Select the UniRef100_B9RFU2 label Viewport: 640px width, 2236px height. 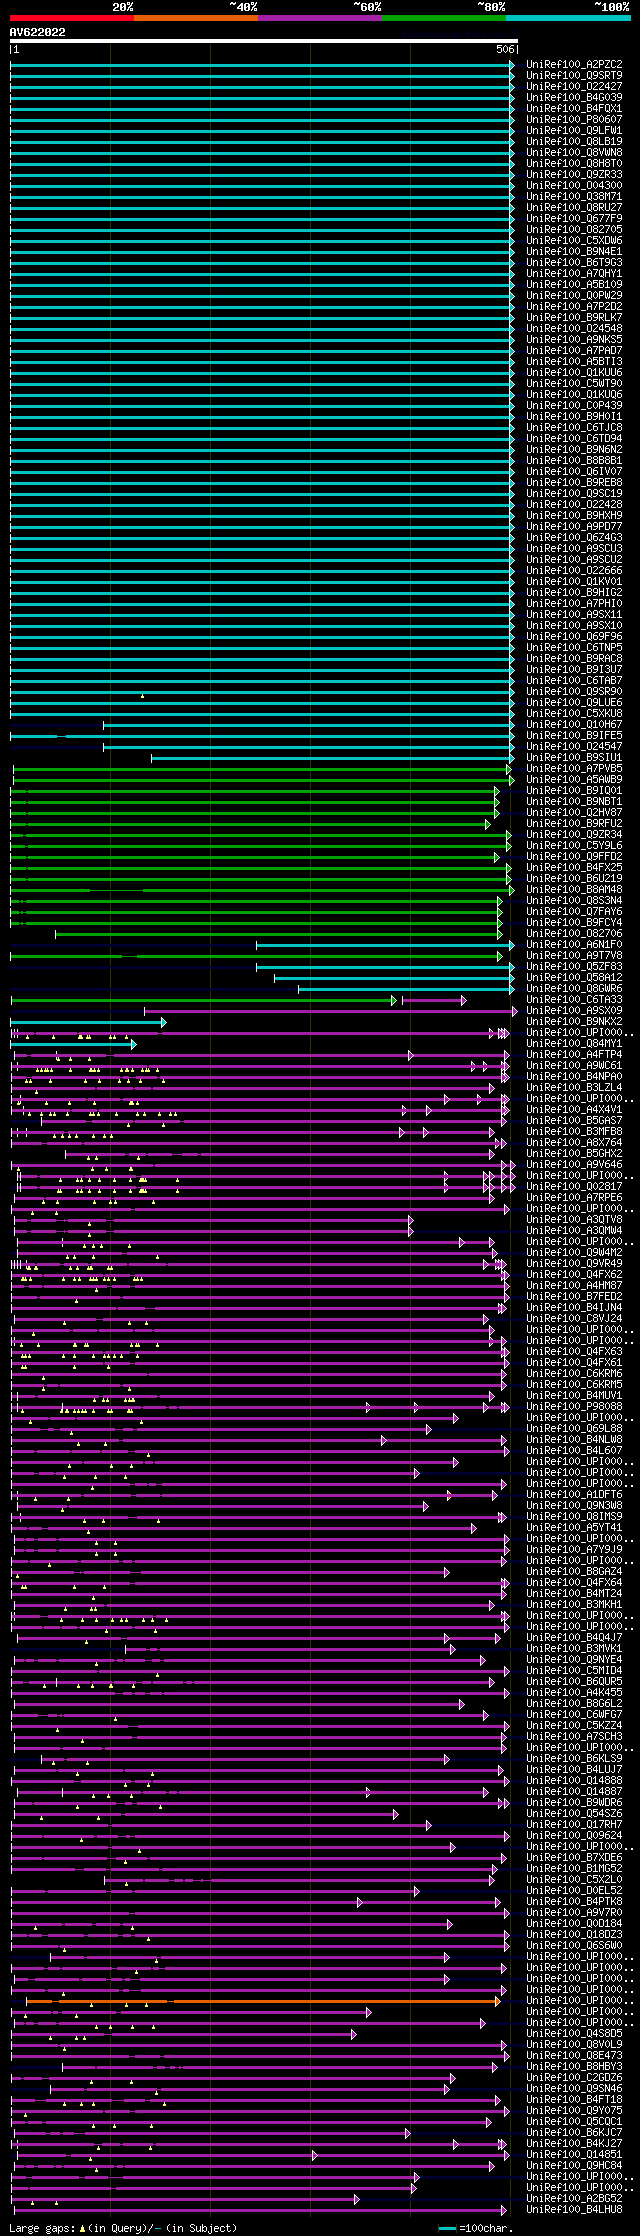click(x=574, y=823)
